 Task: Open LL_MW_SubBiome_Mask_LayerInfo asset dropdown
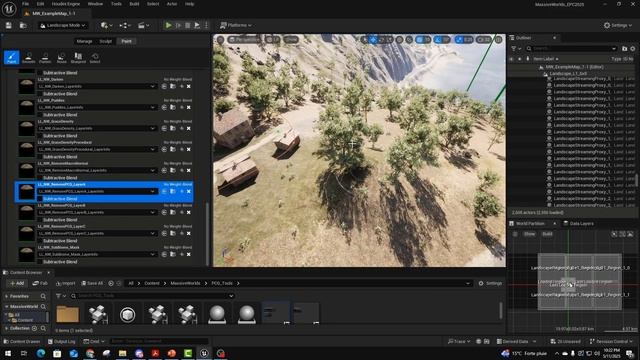(x=97, y=254)
